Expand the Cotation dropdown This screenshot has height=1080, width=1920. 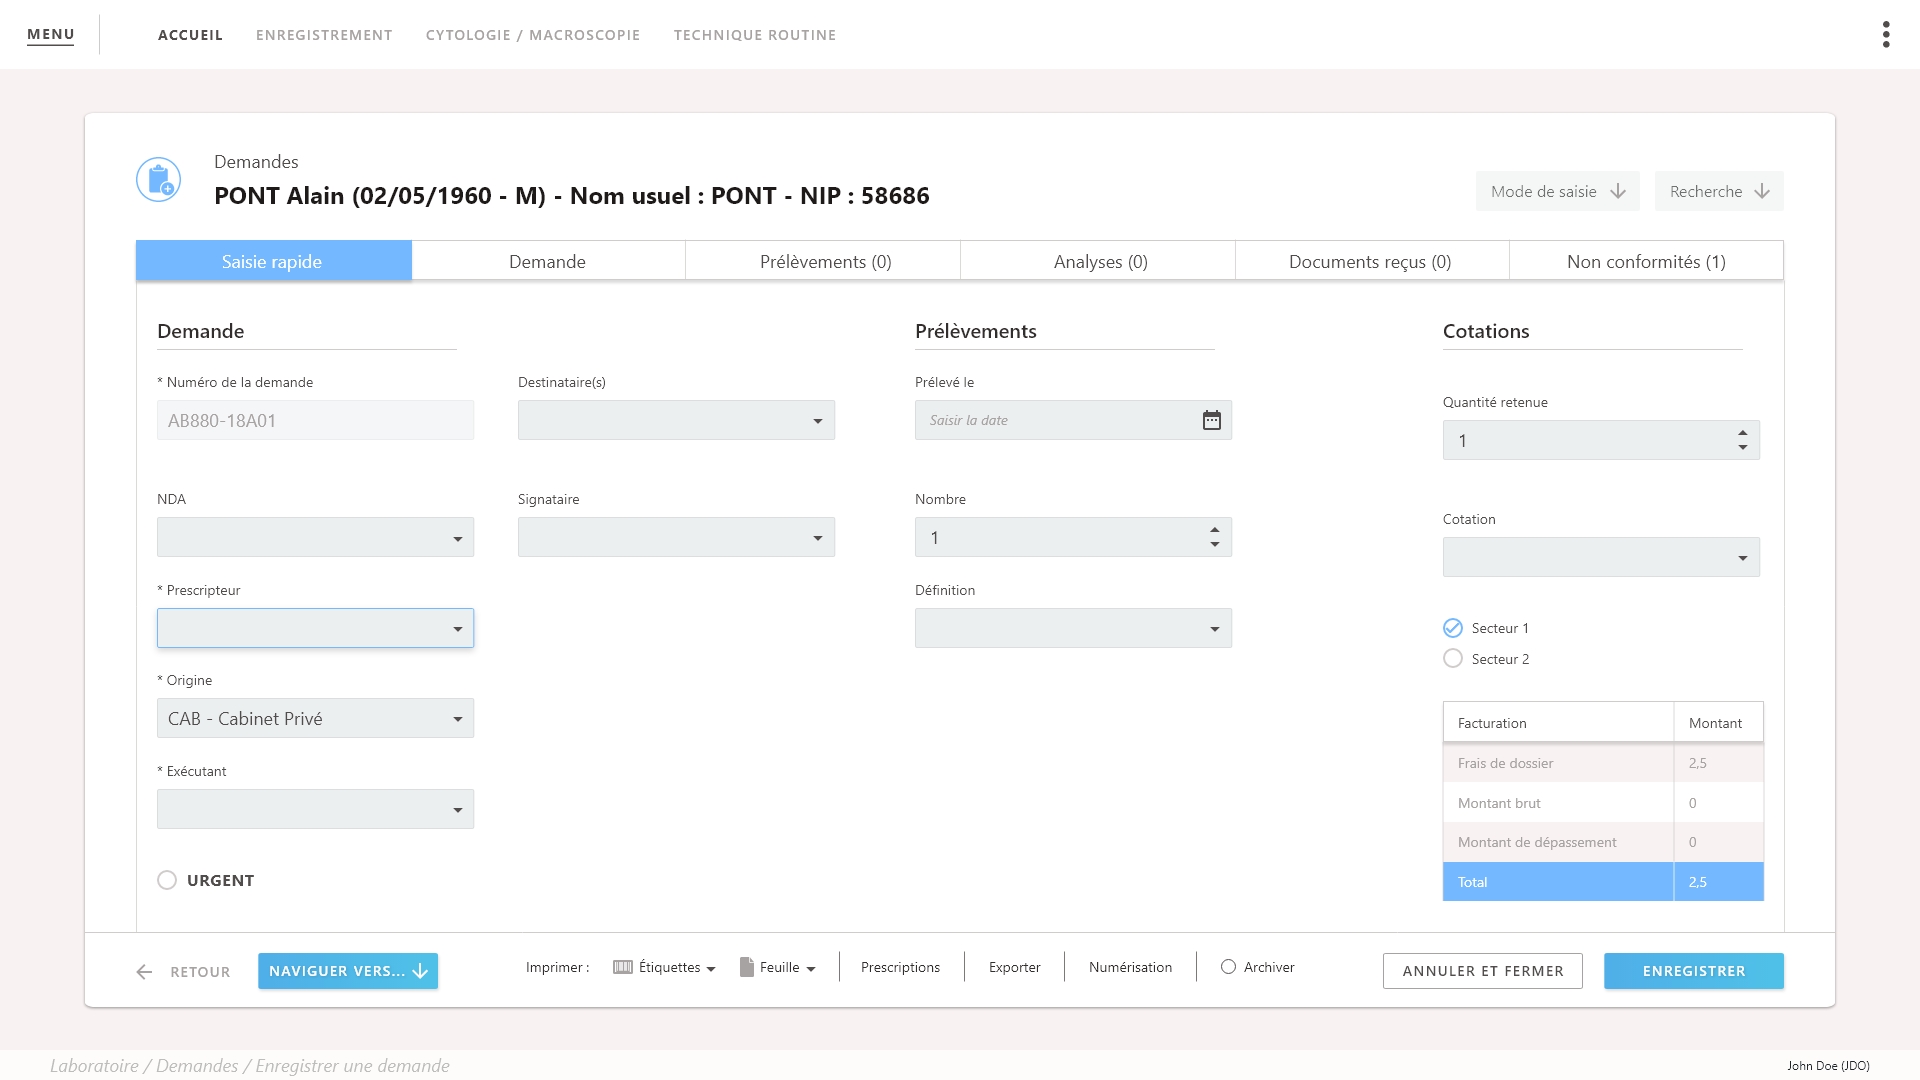(x=1601, y=557)
